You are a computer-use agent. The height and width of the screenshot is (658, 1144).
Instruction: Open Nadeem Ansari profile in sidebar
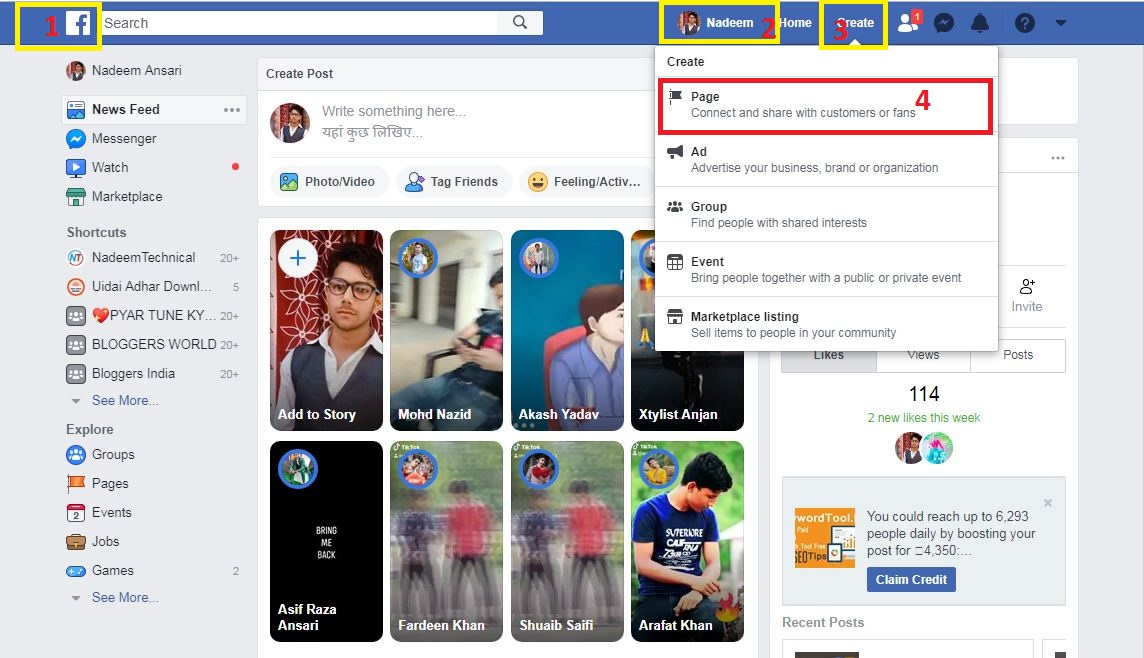pyautogui.click(x=124, y=71)
